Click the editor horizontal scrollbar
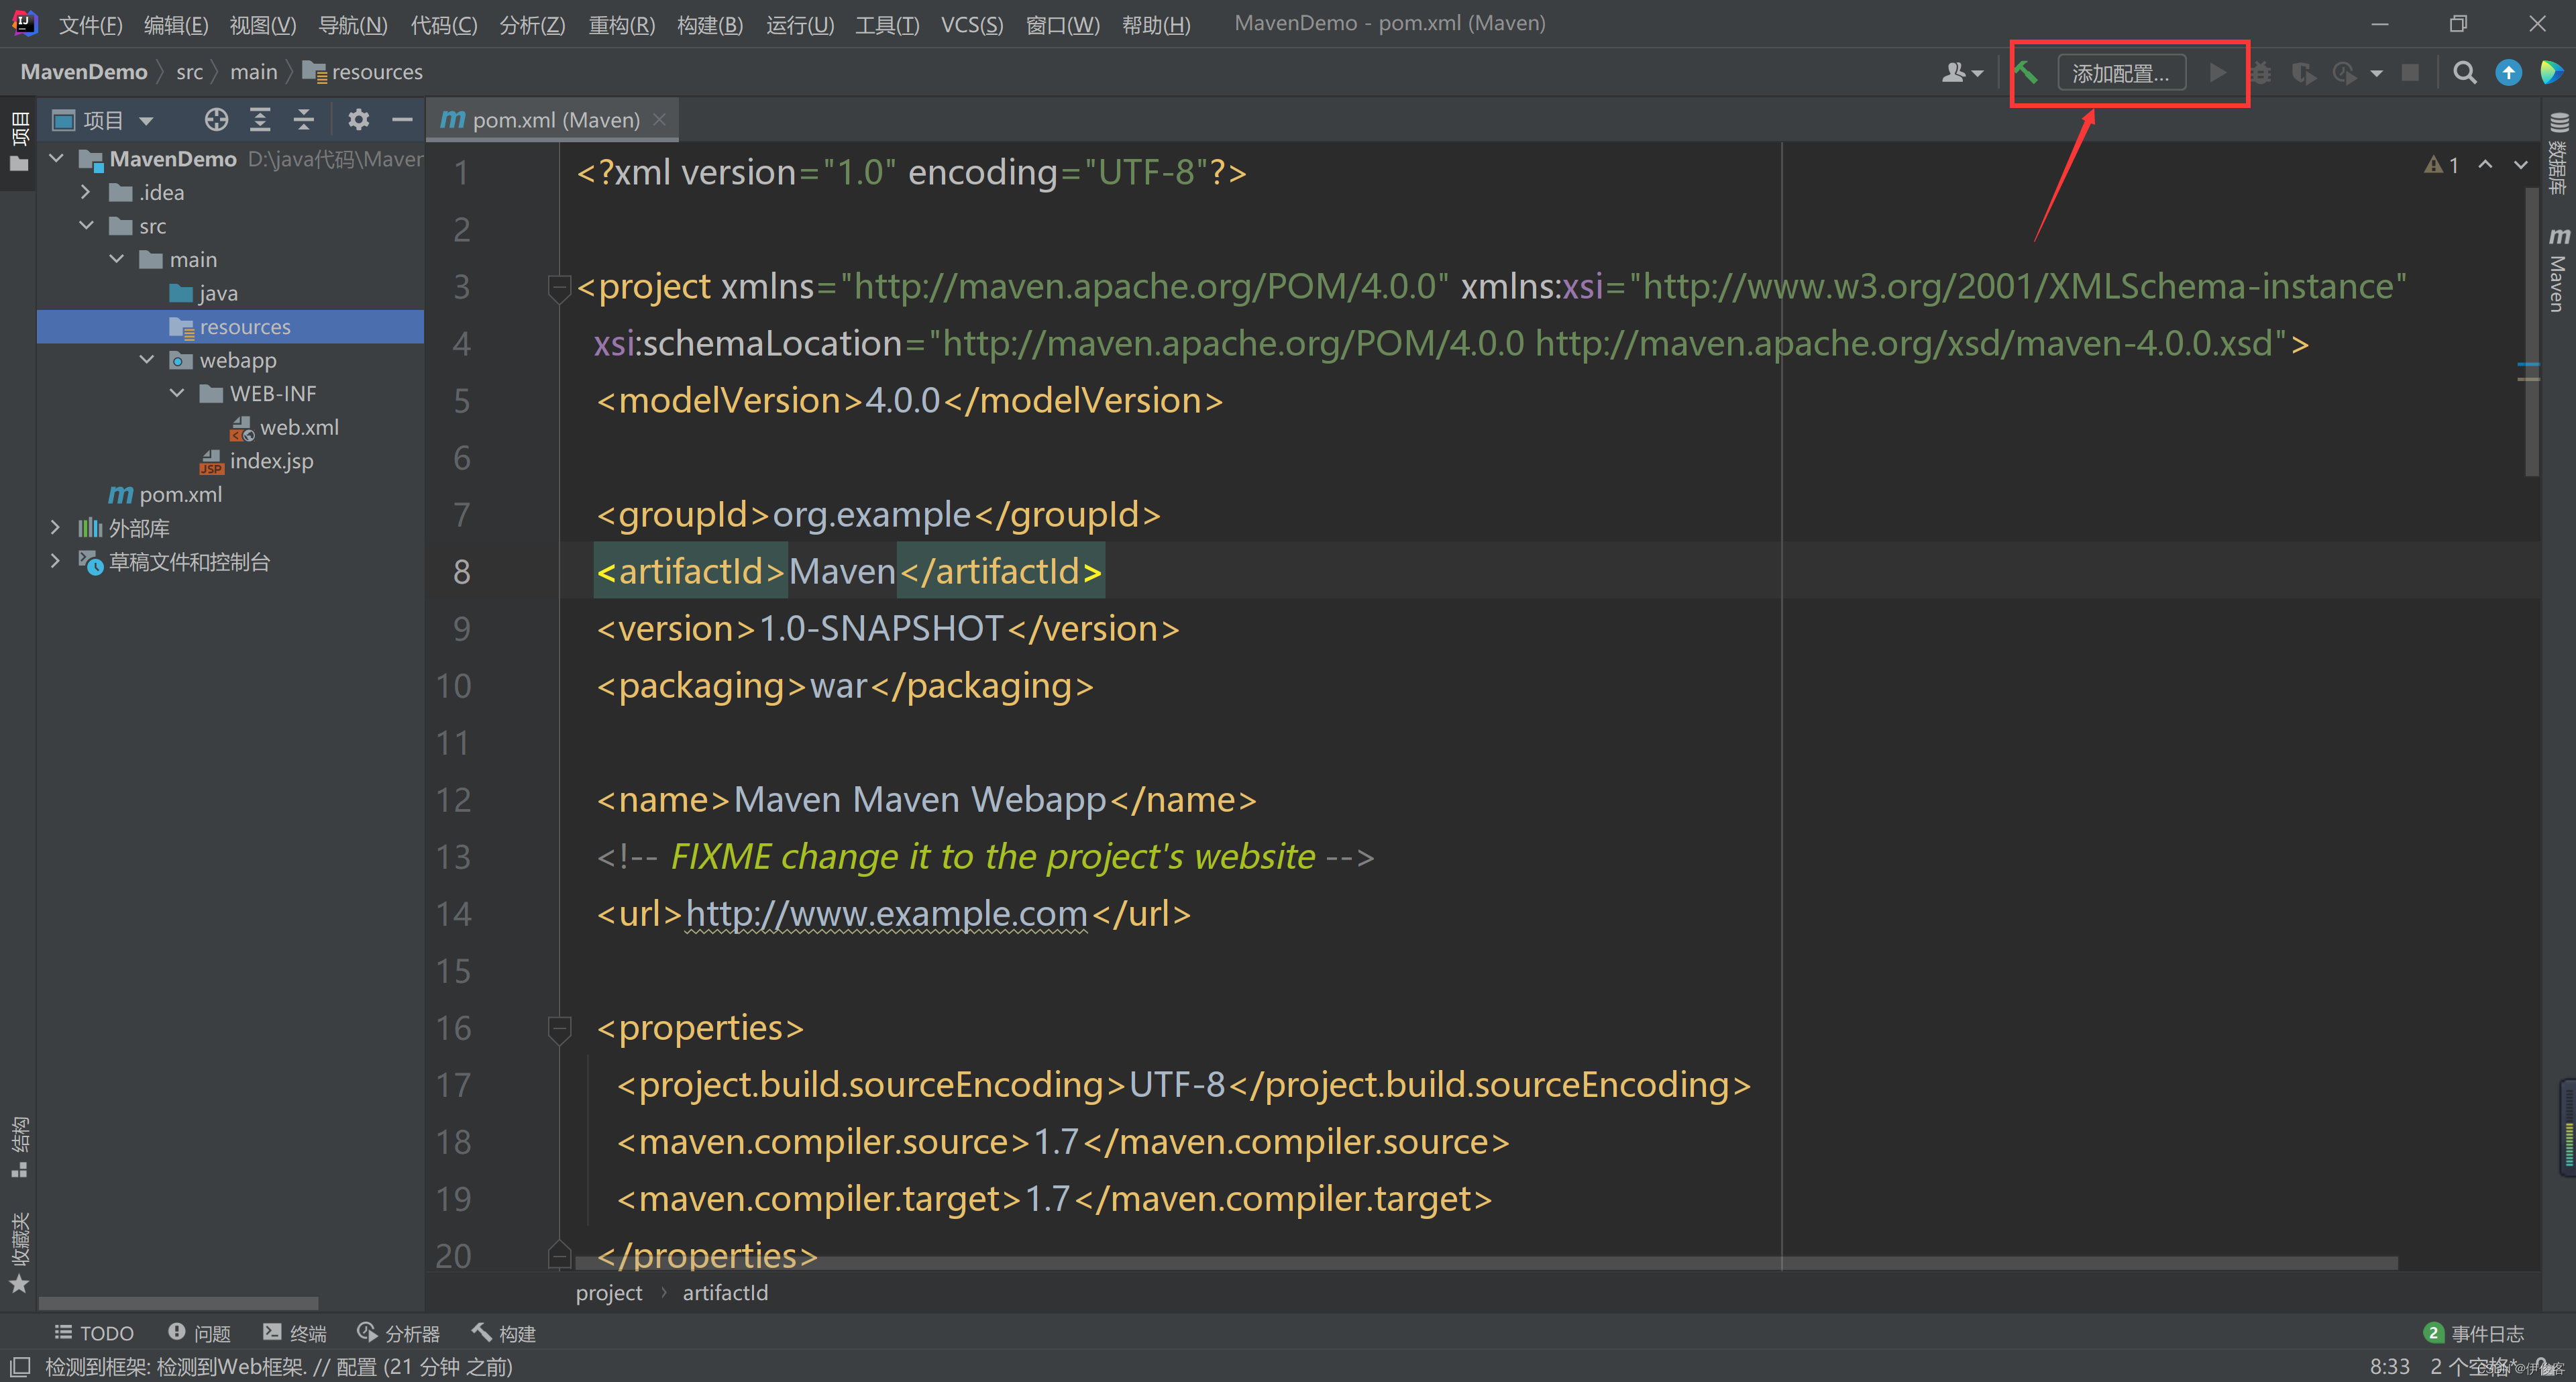The width and height of the screenshot is (2576, 1382). pos(1486,1263)
